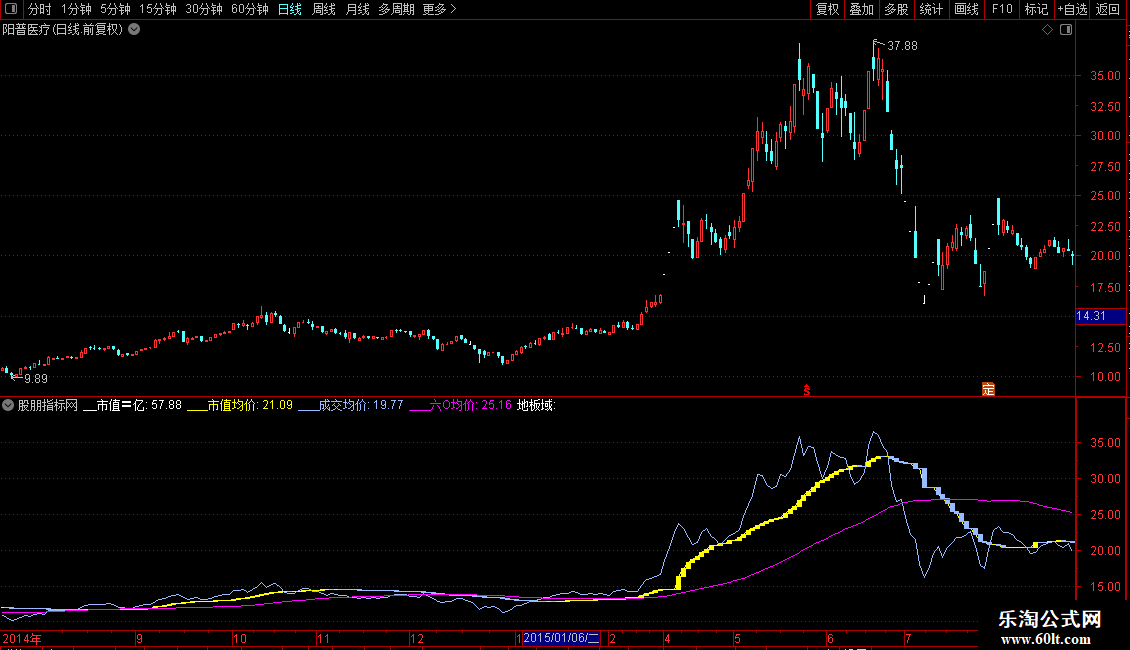Image resolution: width=1130 pixels, height=650 pixels.
Task: Open the 多股 multi-stock view
Action: (896, 9)
